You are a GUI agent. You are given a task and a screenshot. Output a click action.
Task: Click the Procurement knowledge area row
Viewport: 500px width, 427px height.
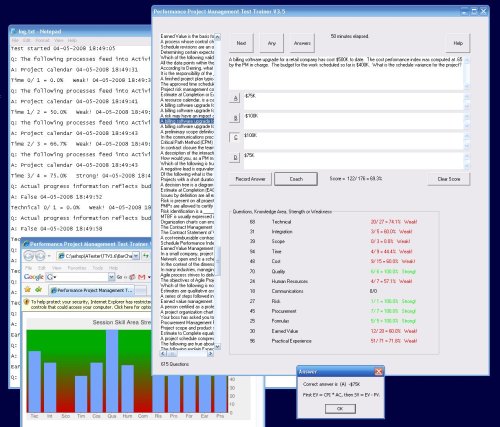(333, 311)
